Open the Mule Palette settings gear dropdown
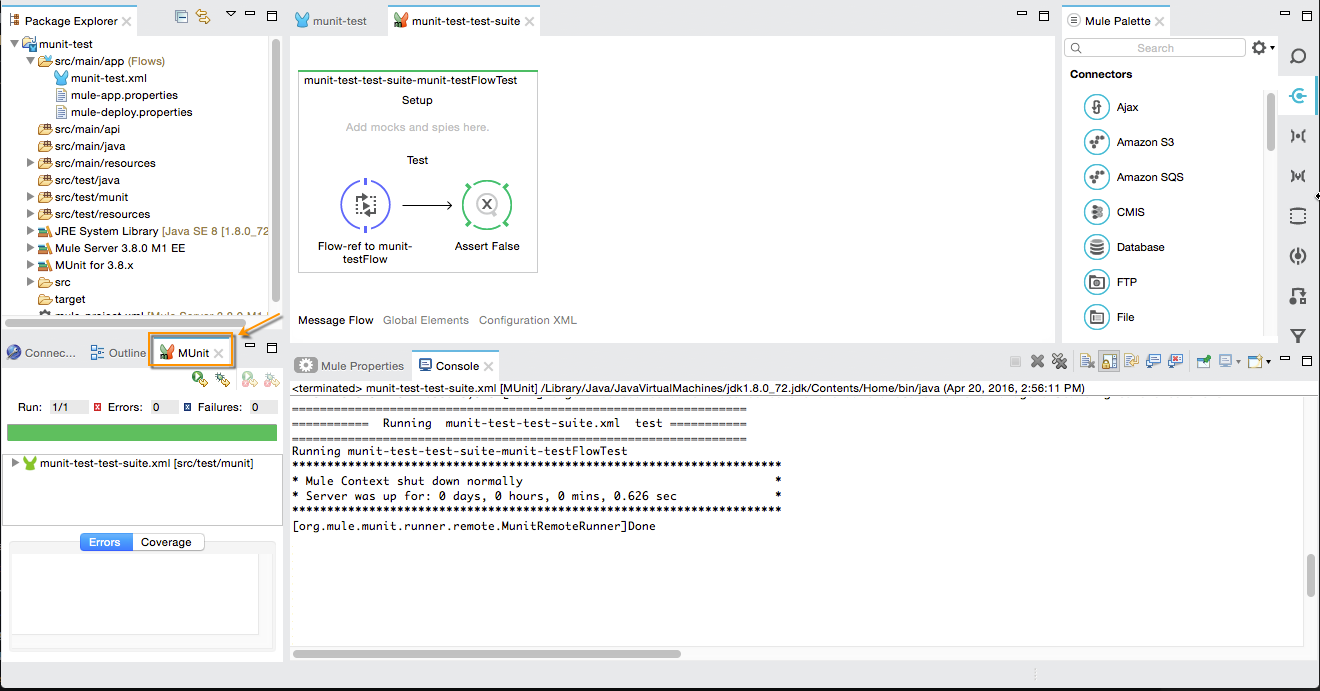The width and height of the screenshot is (1320, 691). [x=1262, y=48]
